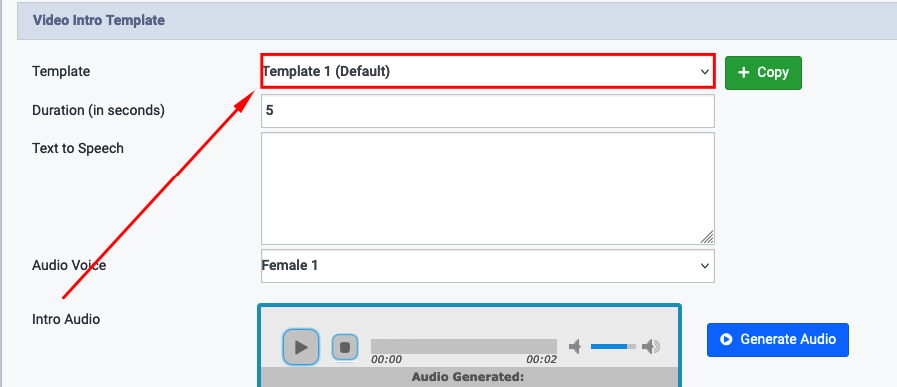Adjust the audio volume slider
Screen dimensions: 897x387
pyautogui.click(x=613, y=346)
